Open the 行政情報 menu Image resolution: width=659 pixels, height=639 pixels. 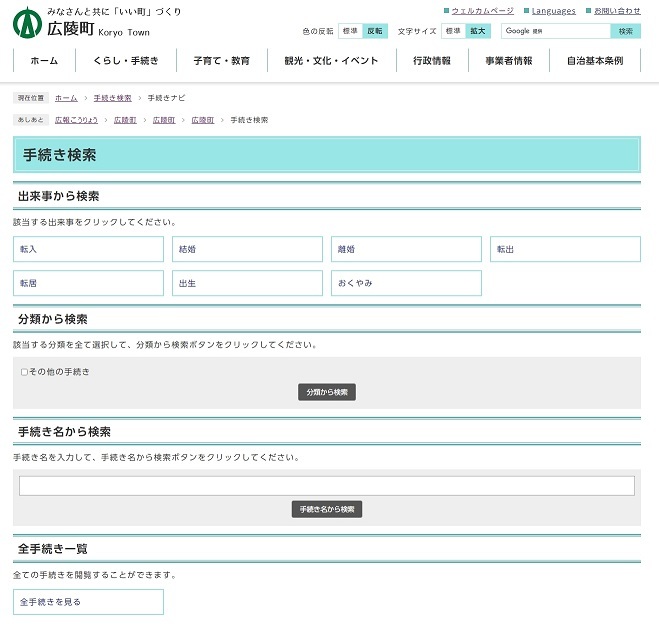click(x=432, y=61)
